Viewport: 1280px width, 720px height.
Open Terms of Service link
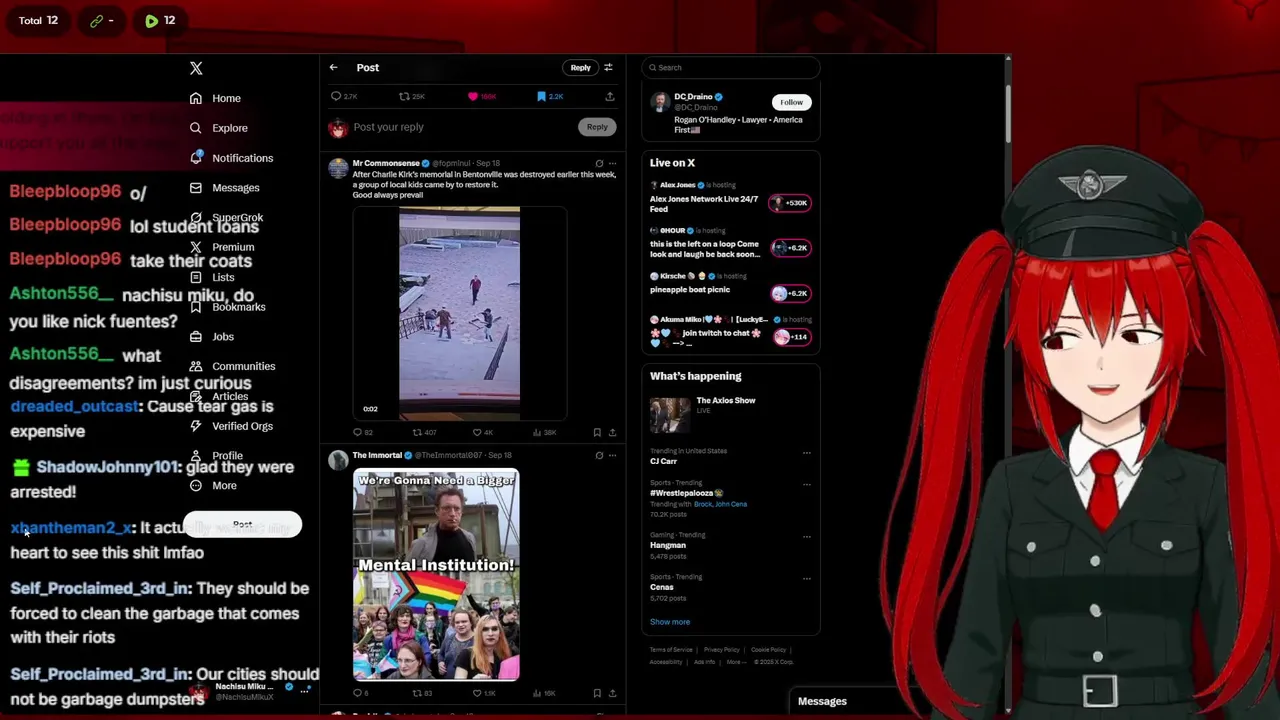tap(671, 650)
